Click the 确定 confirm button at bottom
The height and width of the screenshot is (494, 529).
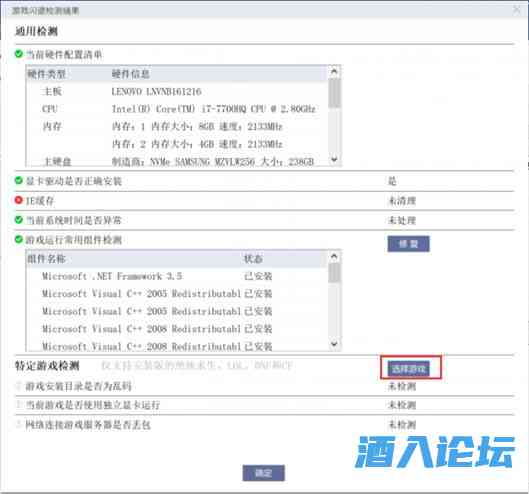pyautogui.click(x=263, y=473)
